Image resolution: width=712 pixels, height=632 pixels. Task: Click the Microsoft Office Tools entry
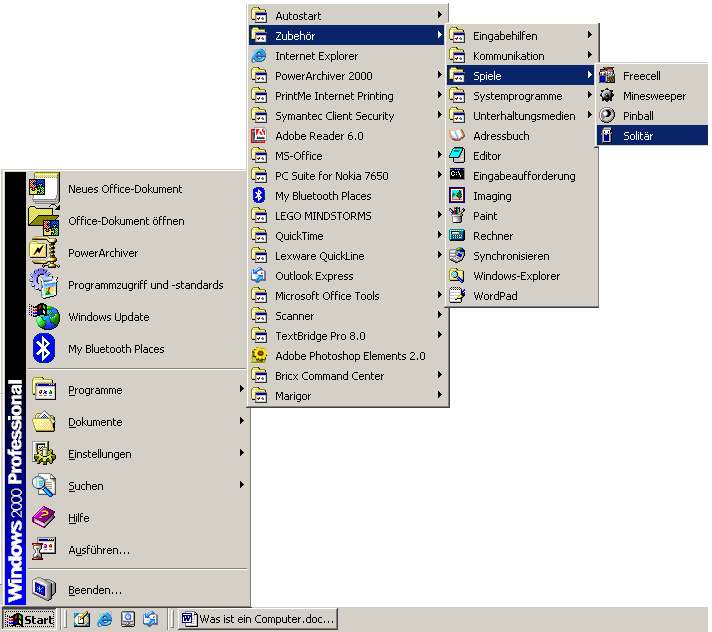pos(347,295)
